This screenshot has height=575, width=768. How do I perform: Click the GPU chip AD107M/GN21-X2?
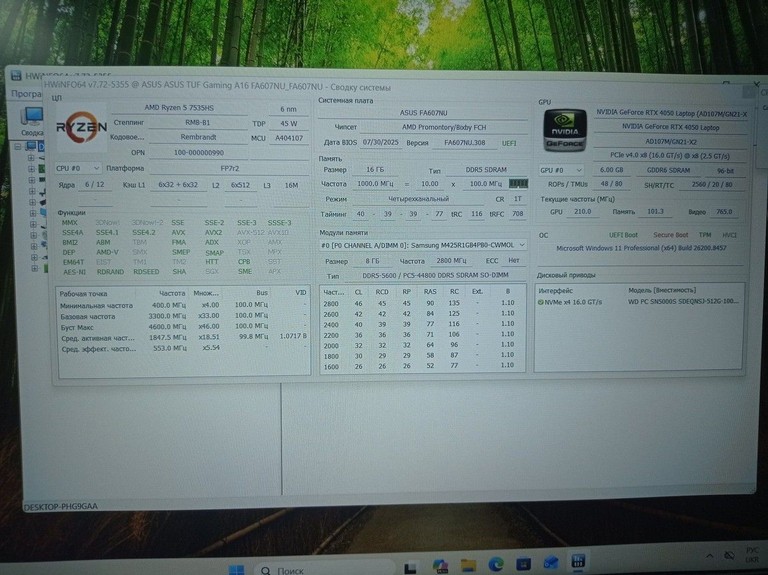(x=671, y=142)
